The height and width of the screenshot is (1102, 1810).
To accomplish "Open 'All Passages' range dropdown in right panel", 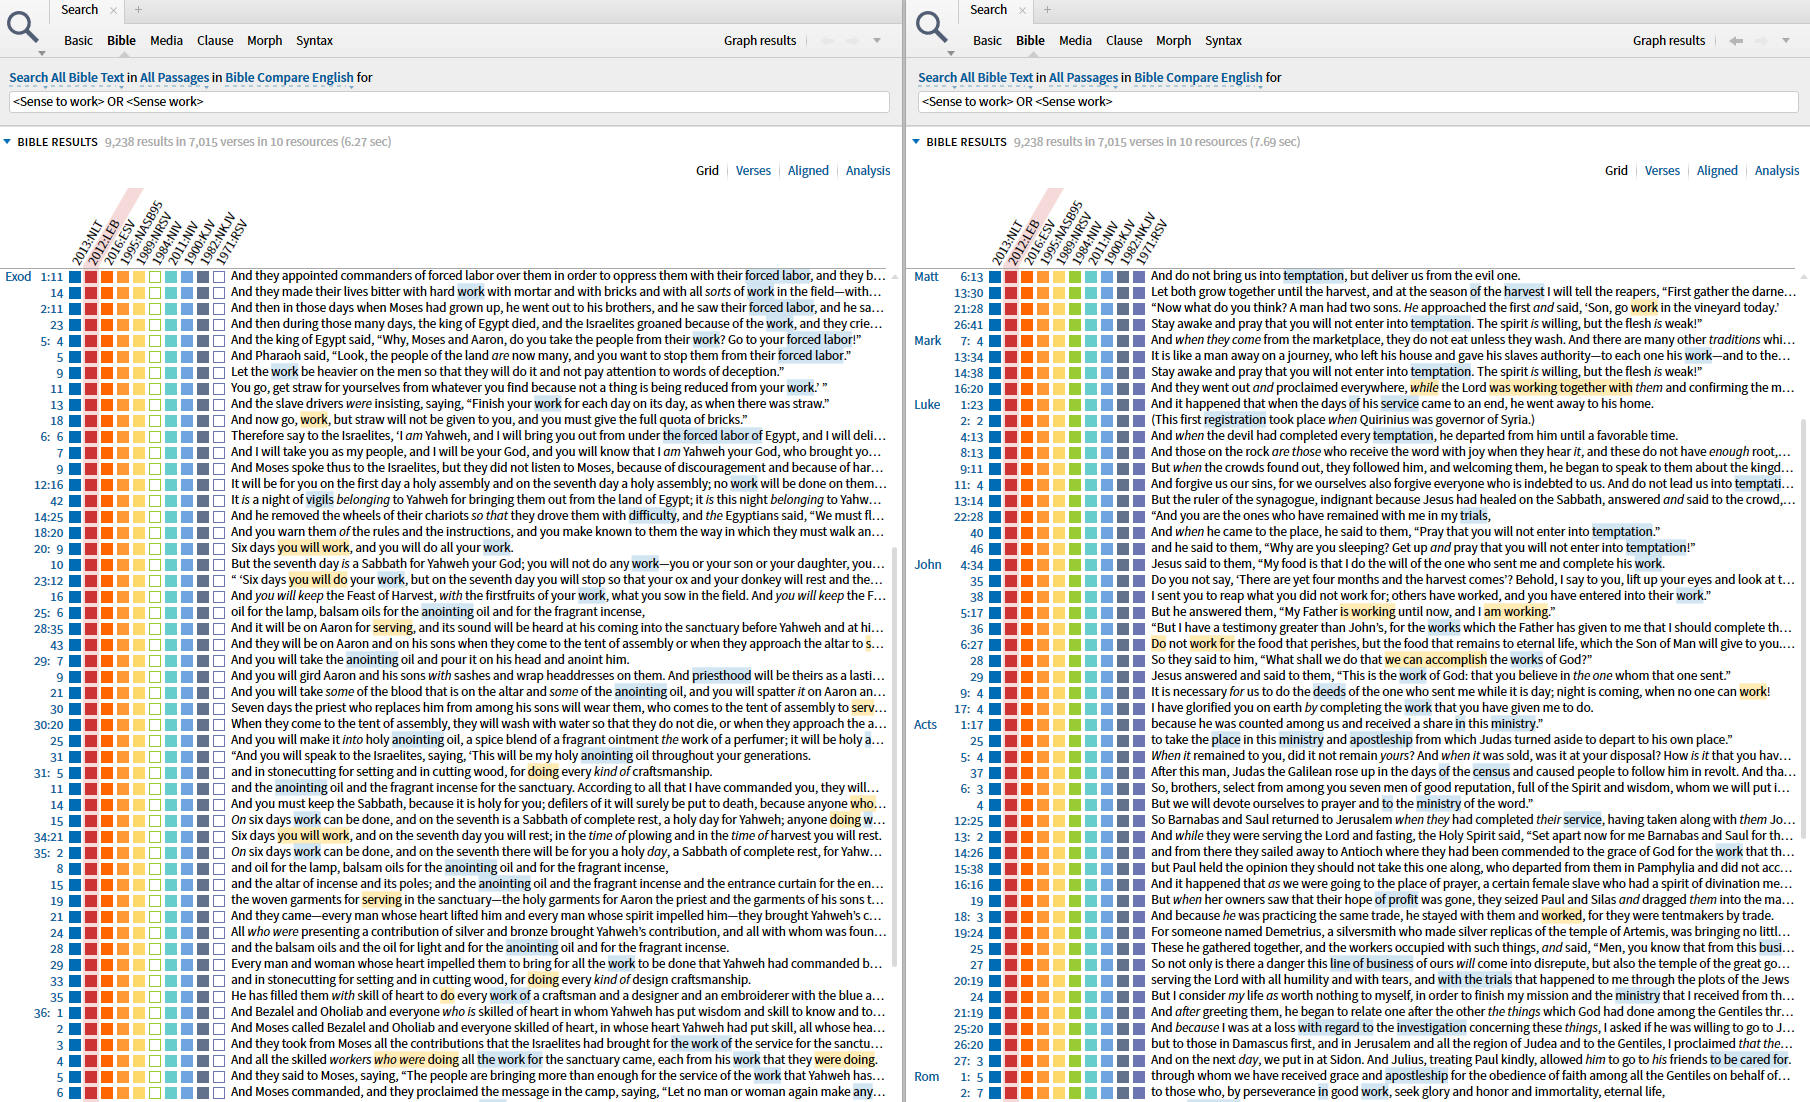I will [x=1083, y=77].
